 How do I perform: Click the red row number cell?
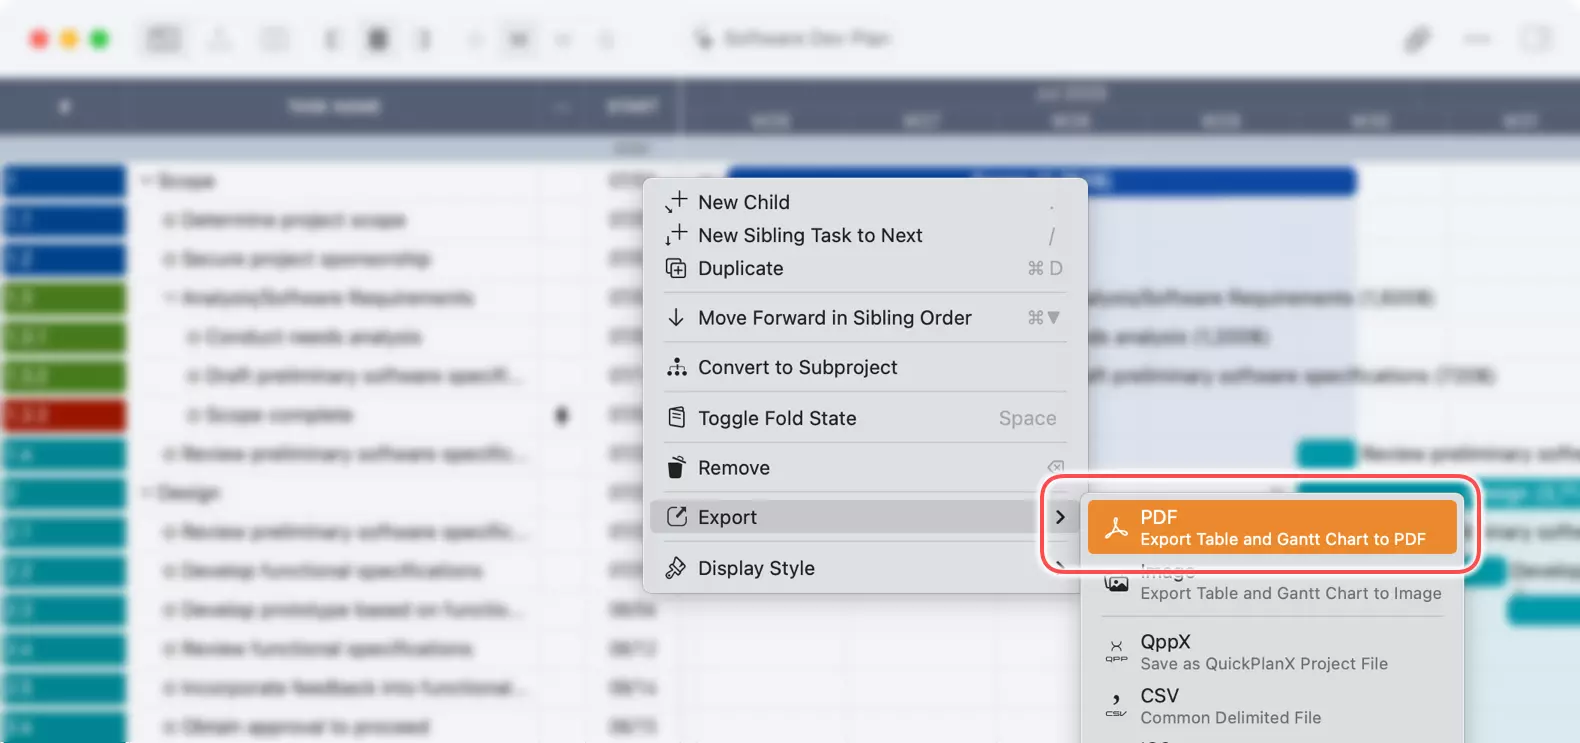pos(65,415)
